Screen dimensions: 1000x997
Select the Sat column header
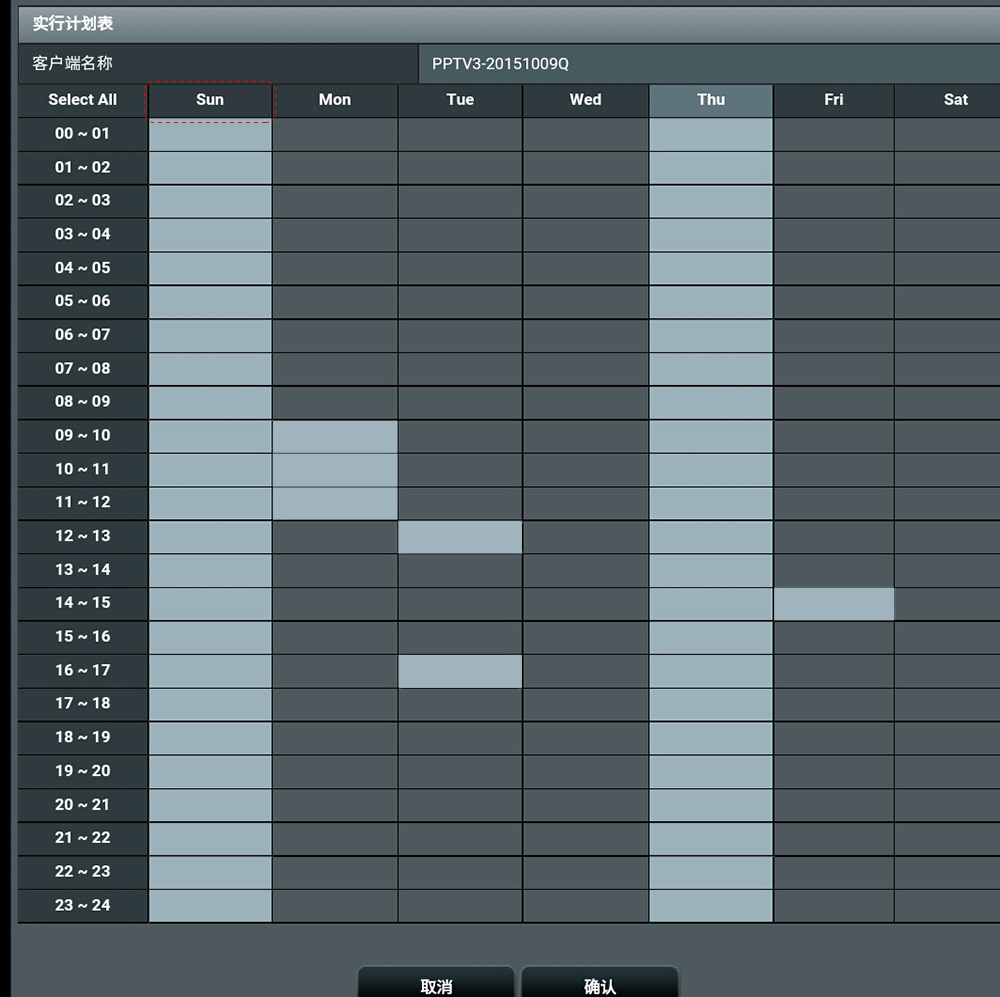click(955, 100)
